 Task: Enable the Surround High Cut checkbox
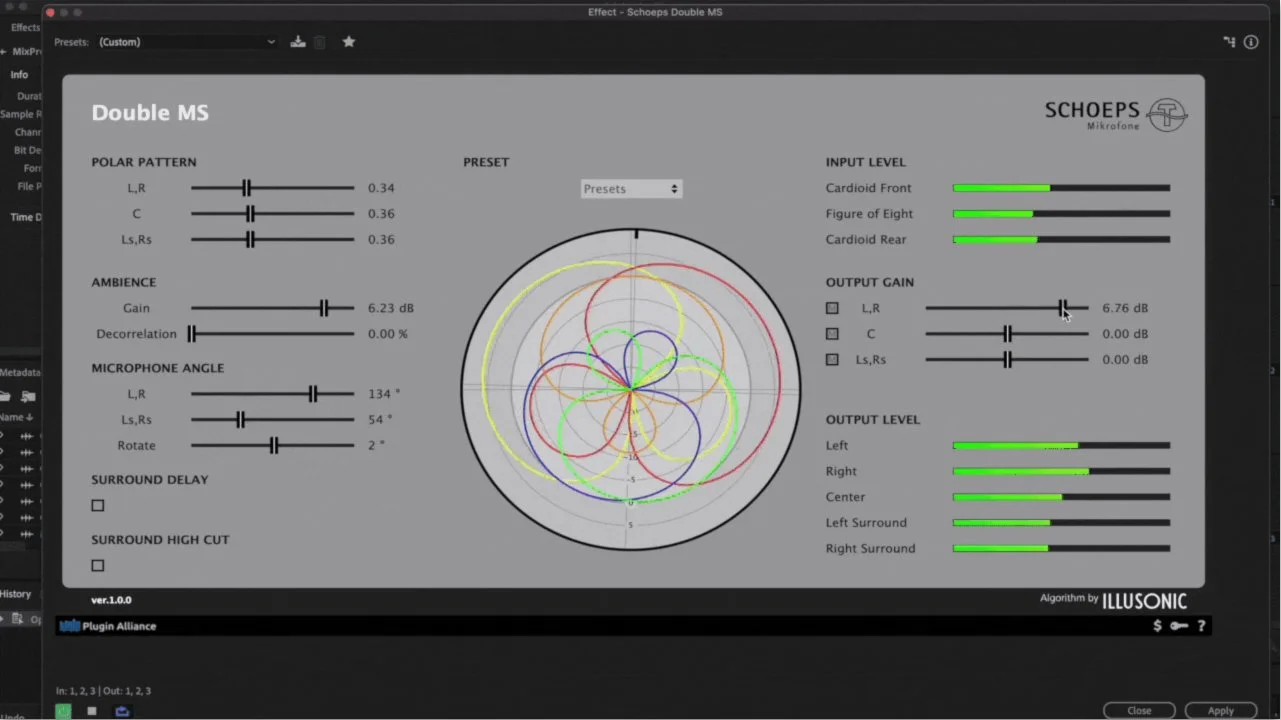click(97, 565)
